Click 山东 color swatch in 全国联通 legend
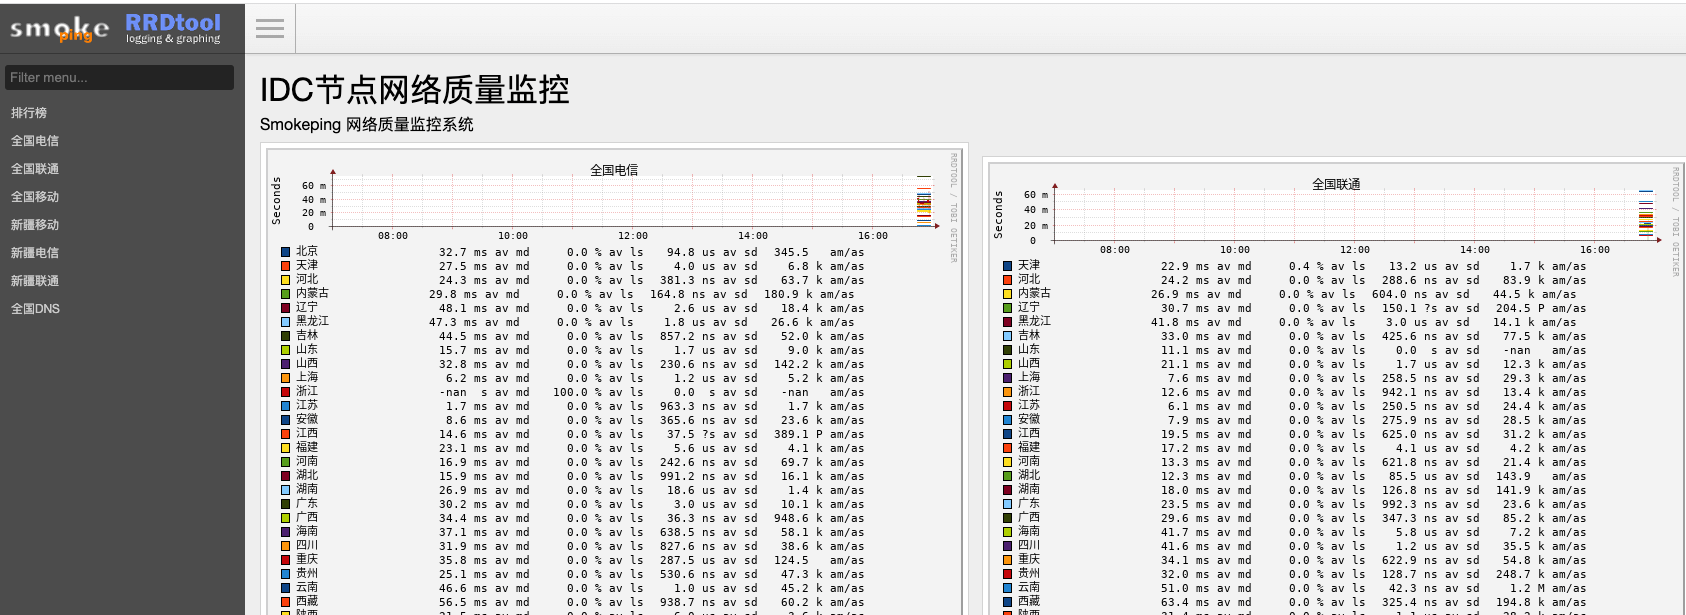The image size is (1686, 615). 1008,350
